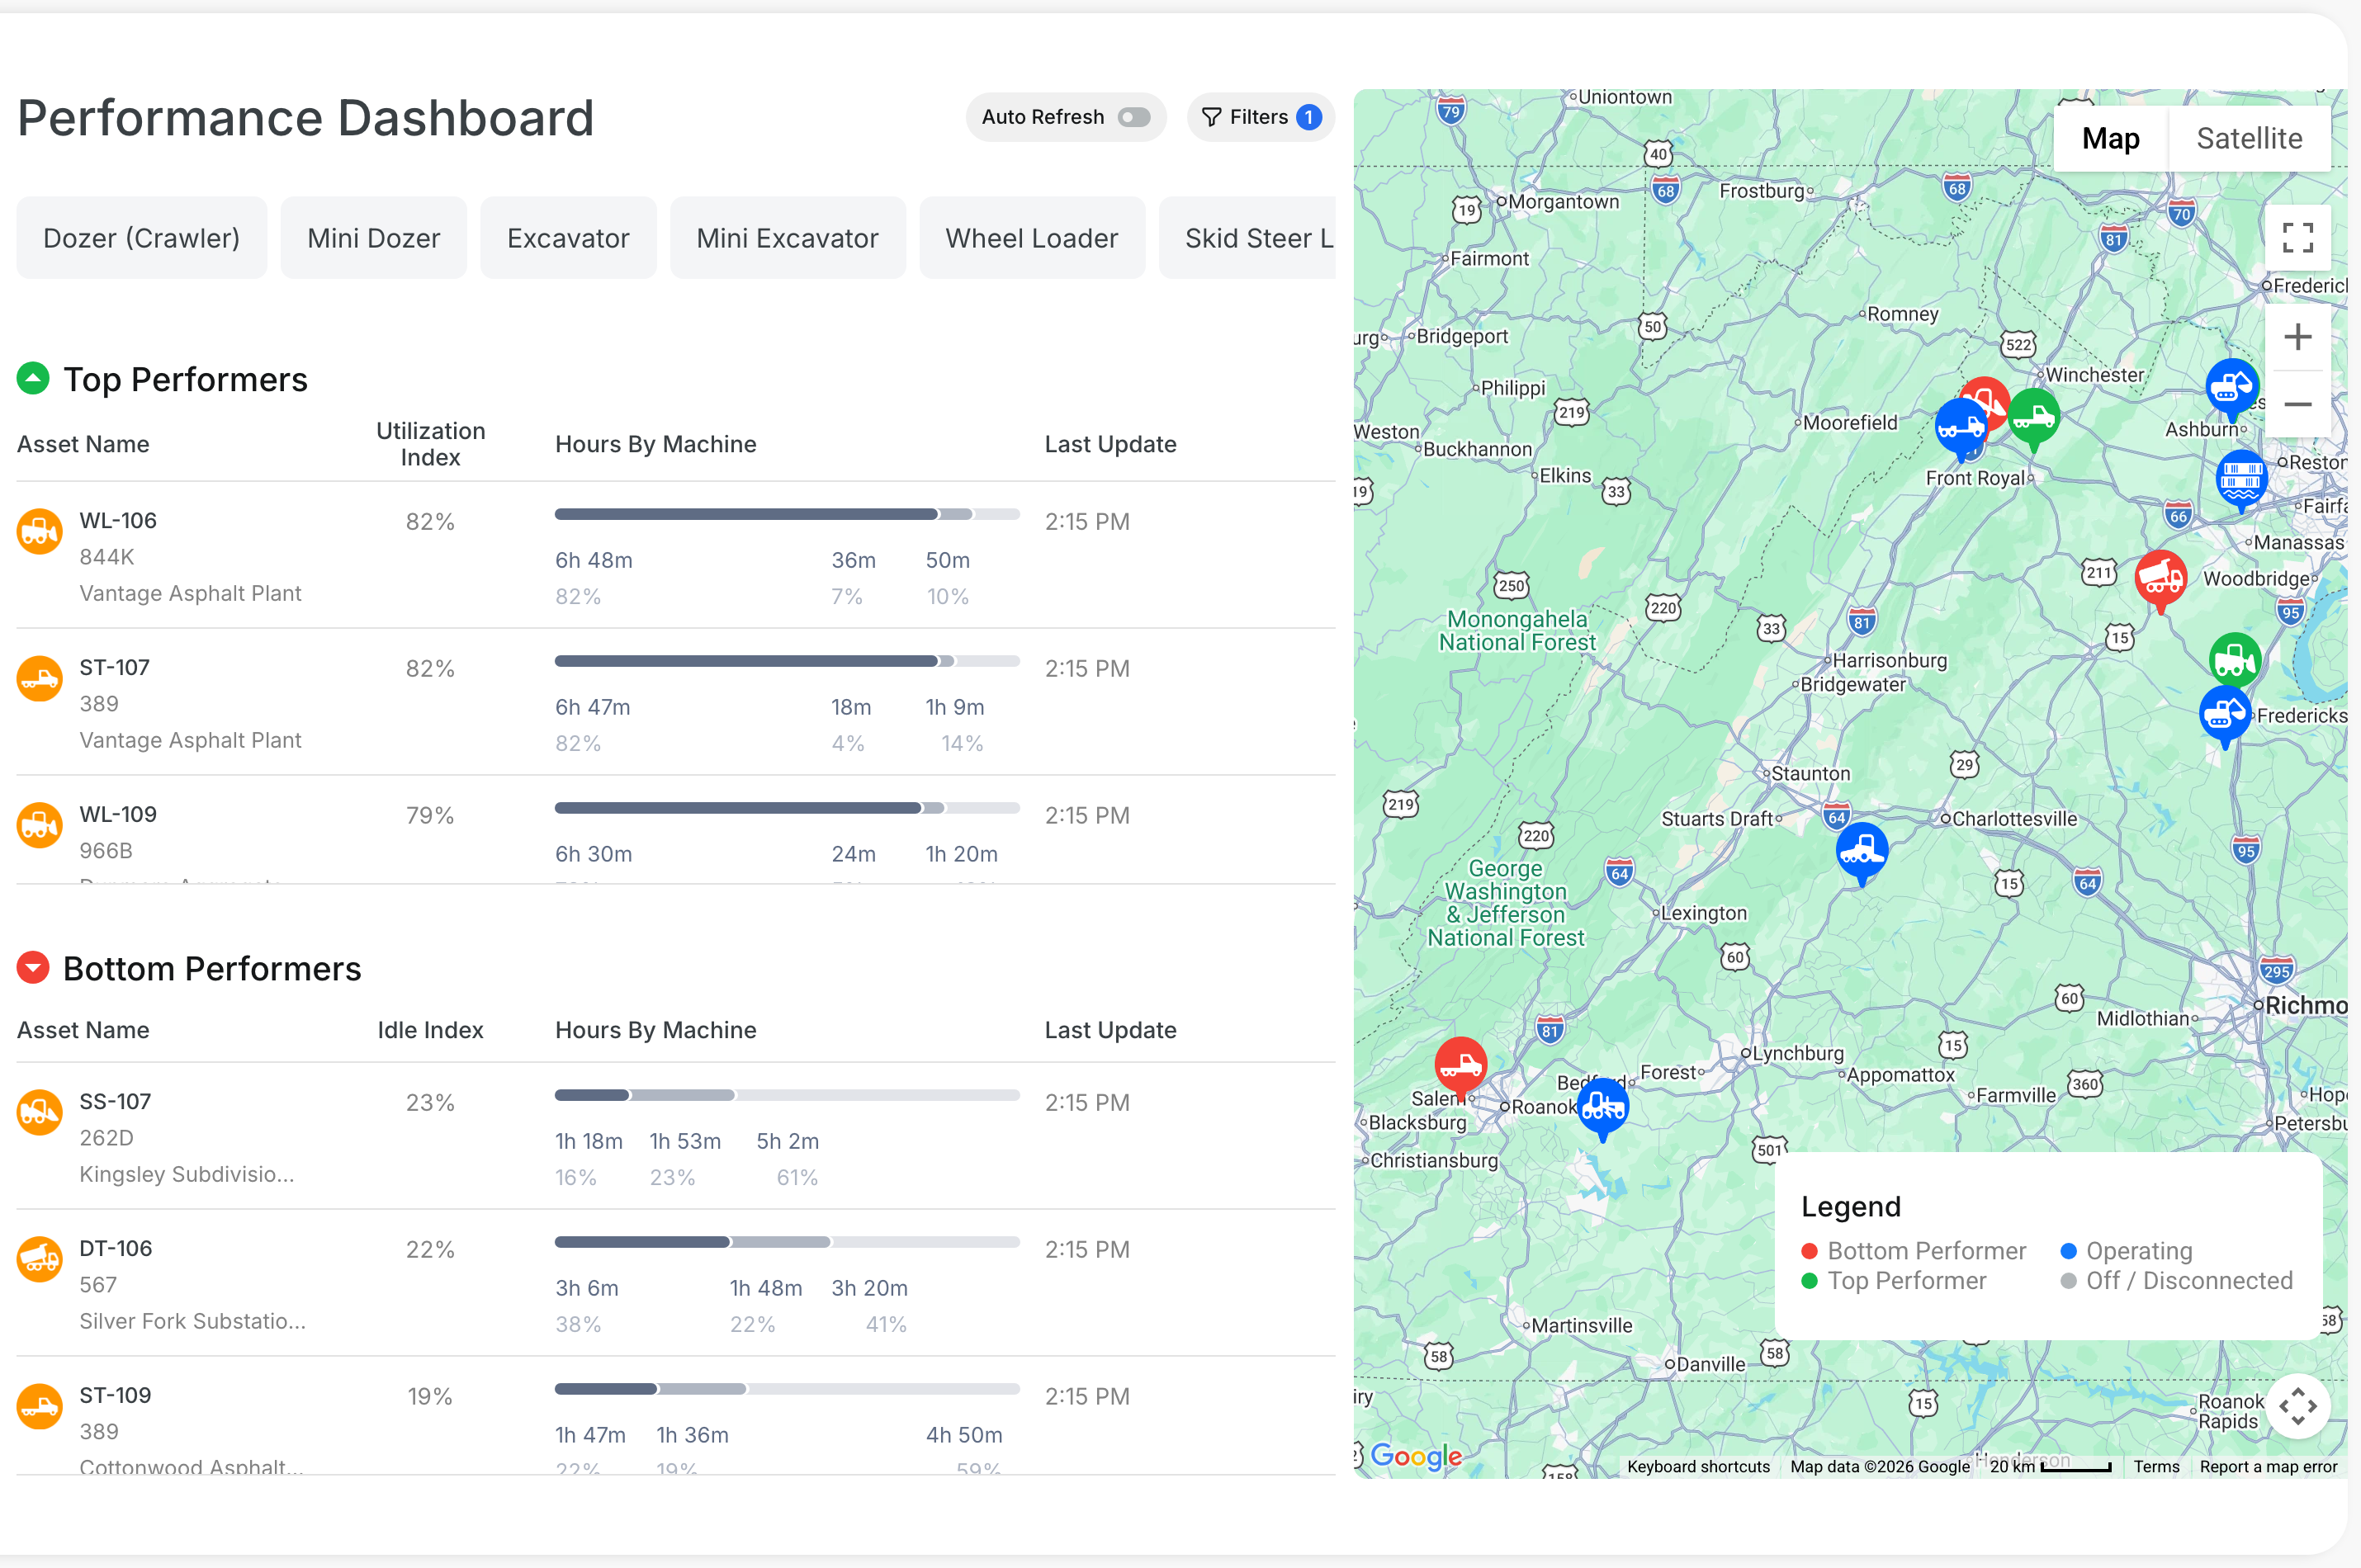Toggle the map fullscreen view
Screen dimensions: 2361x1568
point(2297,237)
